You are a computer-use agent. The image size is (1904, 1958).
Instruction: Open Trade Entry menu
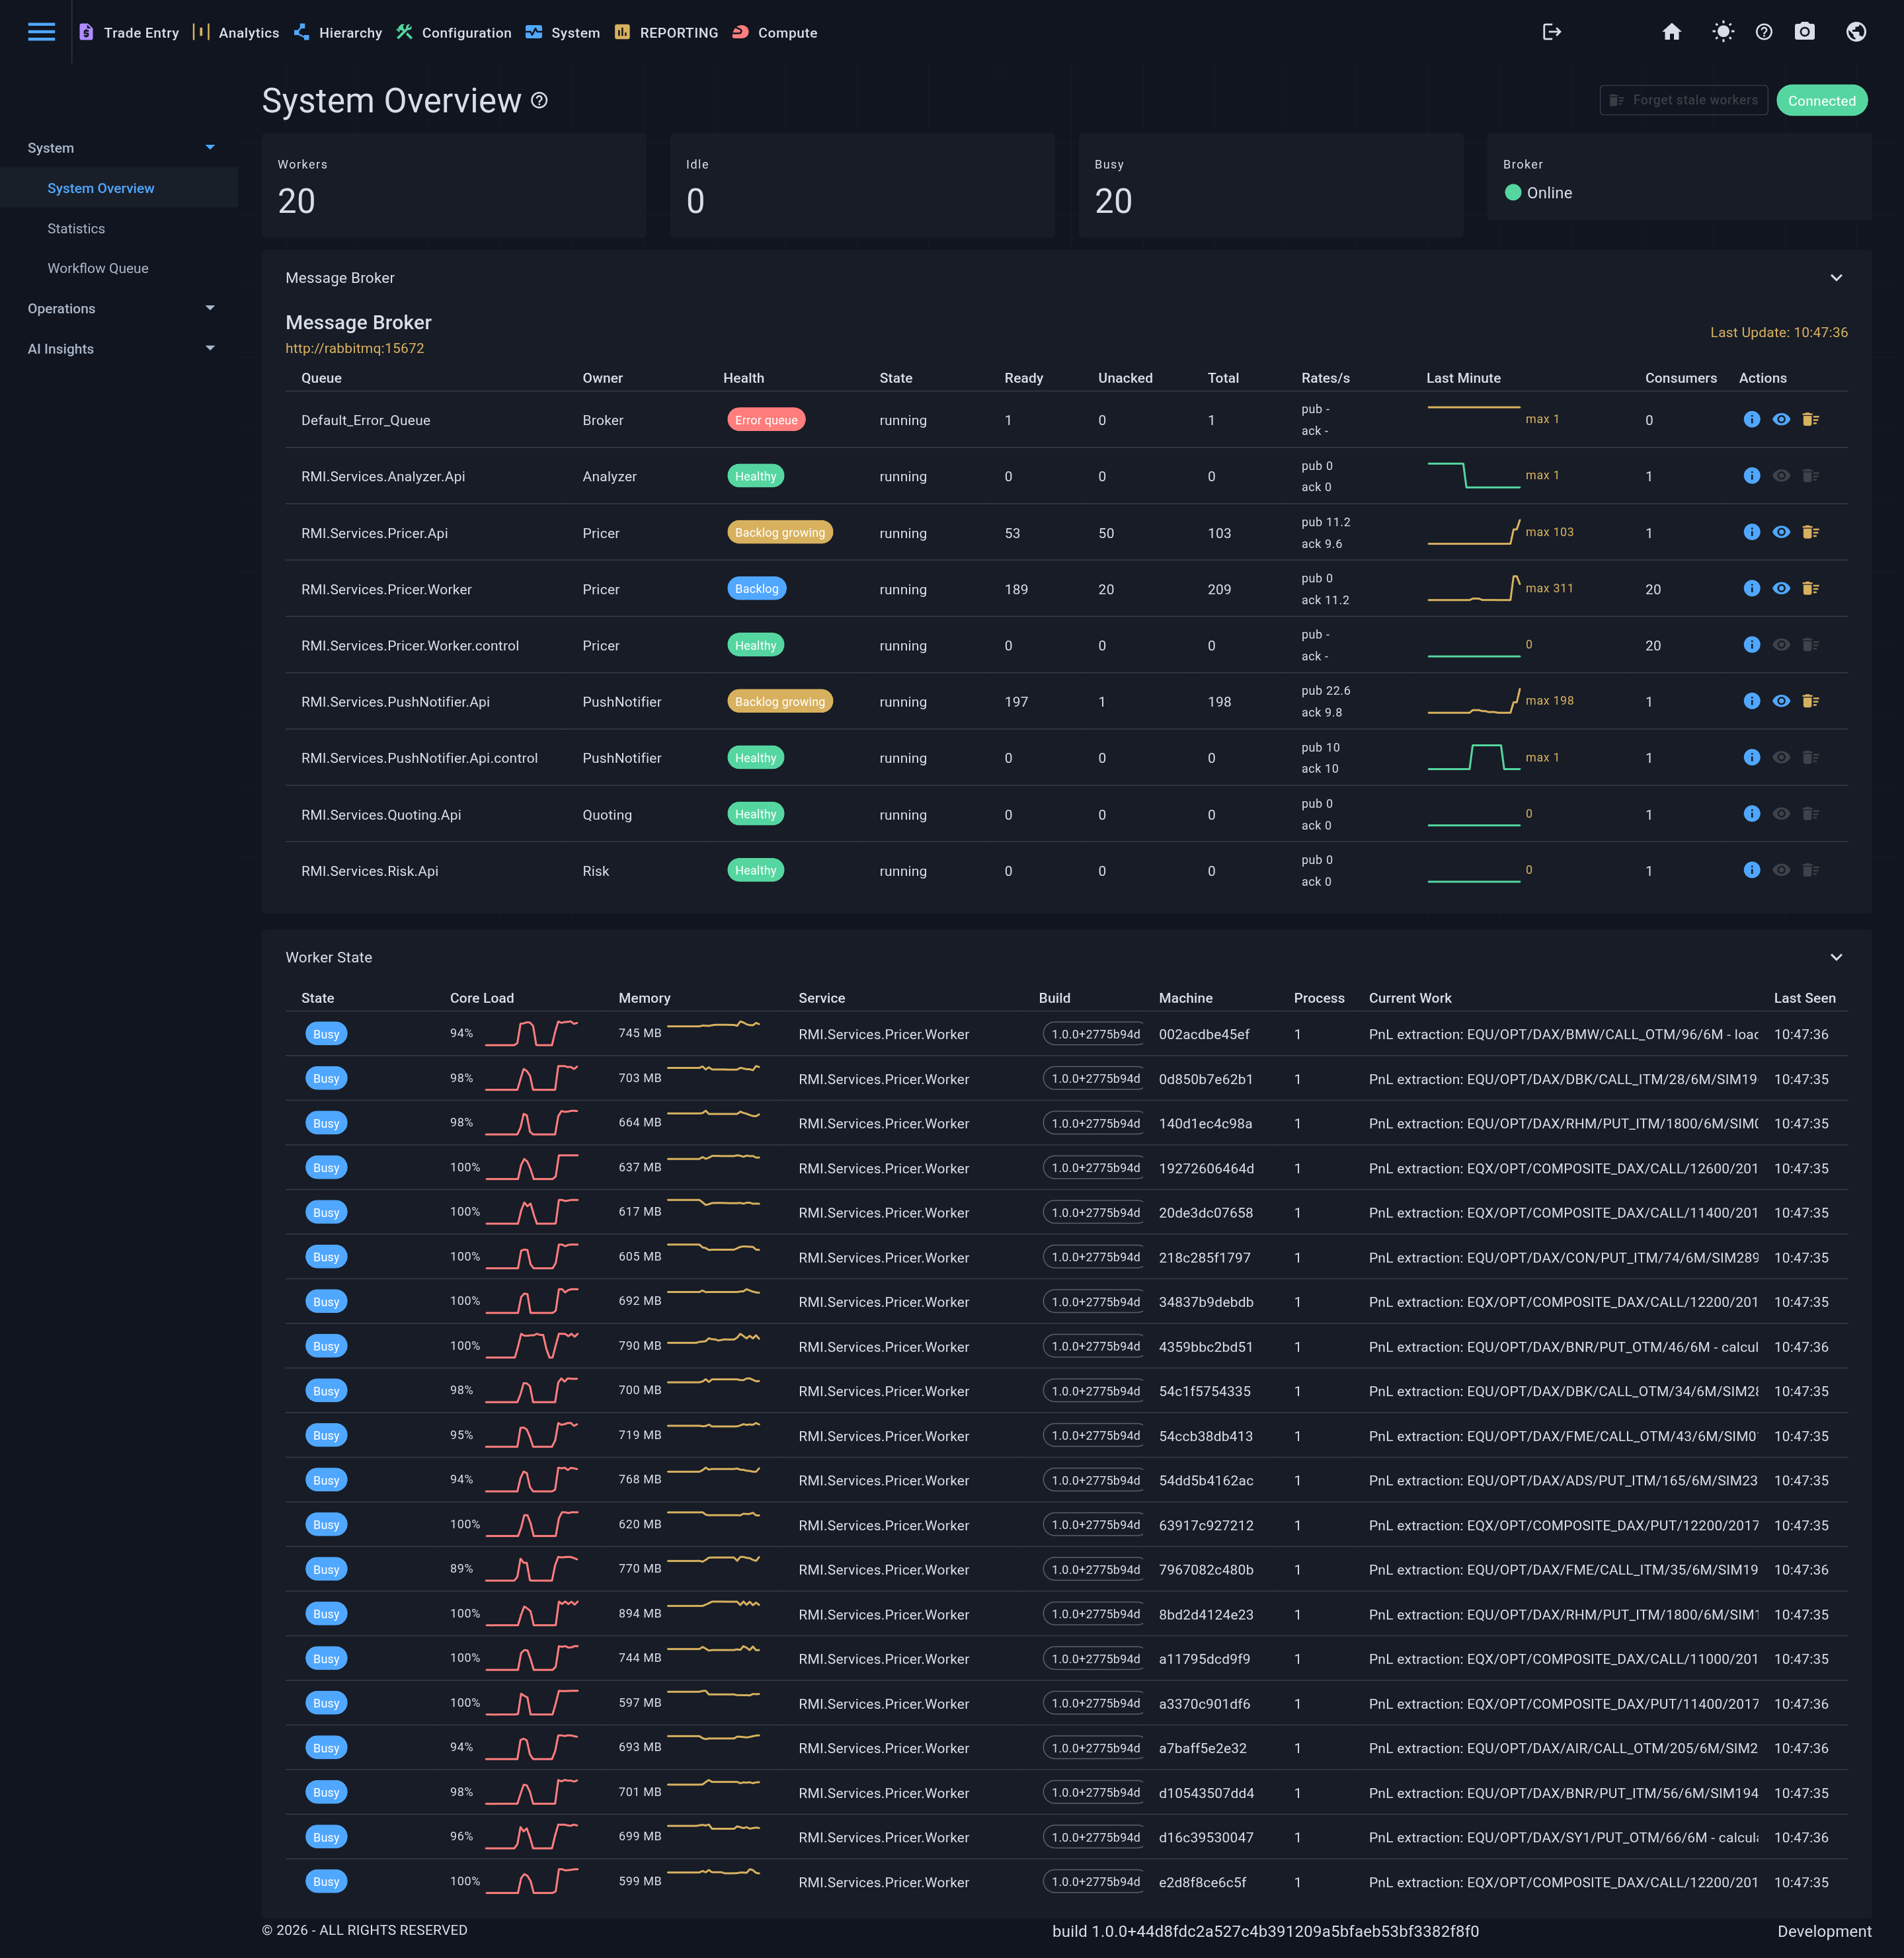tap(129, 32)
